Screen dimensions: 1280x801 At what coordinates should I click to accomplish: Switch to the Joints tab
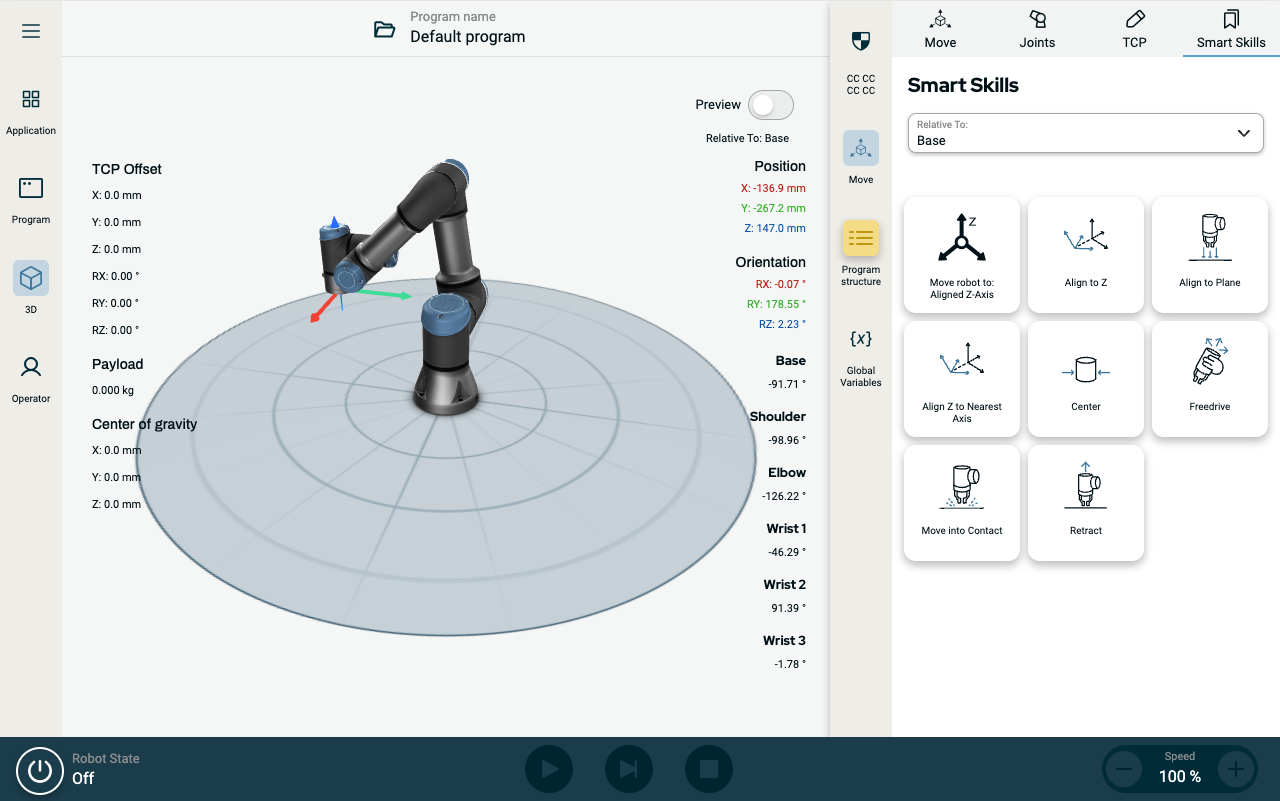pyautogui.click(x=1037, y=29)
